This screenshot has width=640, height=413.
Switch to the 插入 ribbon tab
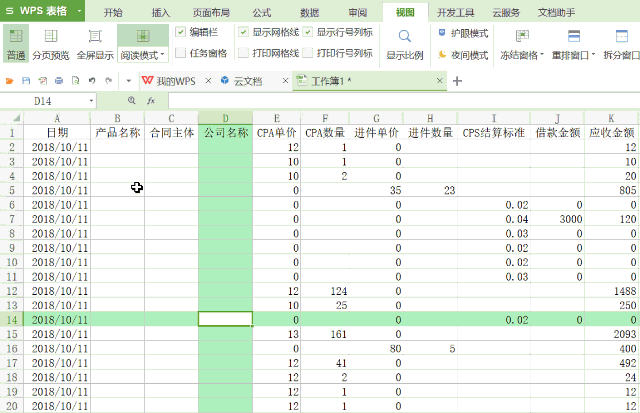coord(160,13)
